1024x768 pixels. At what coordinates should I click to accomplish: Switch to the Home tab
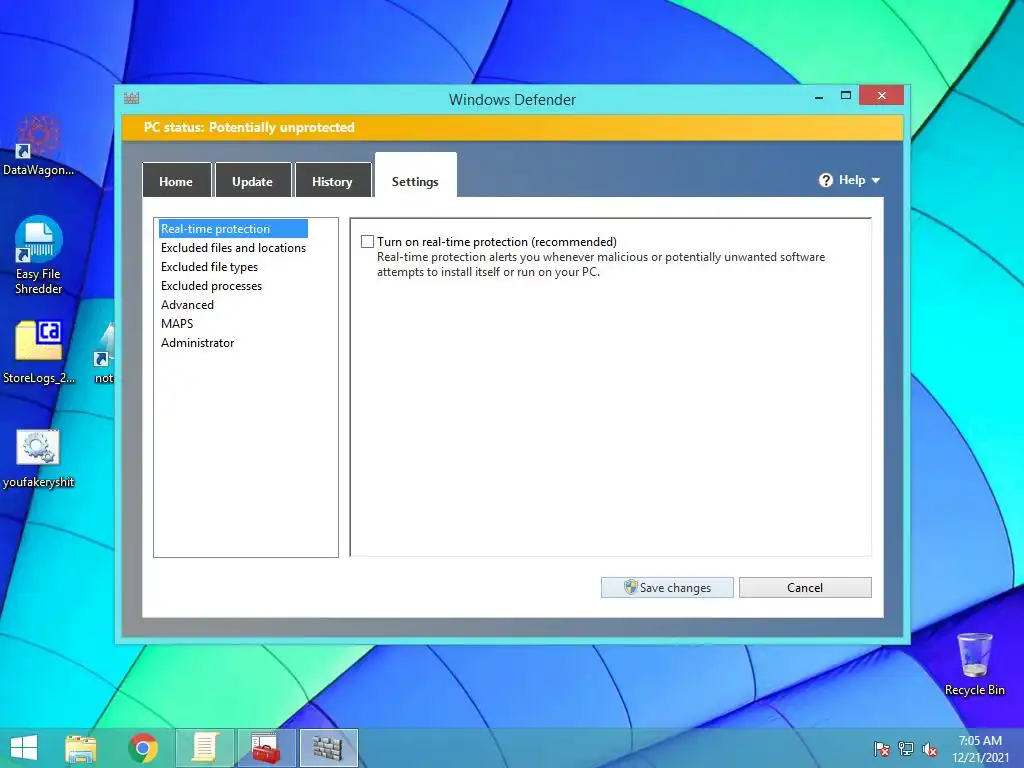pyautogui.click(x=176, y=181)
